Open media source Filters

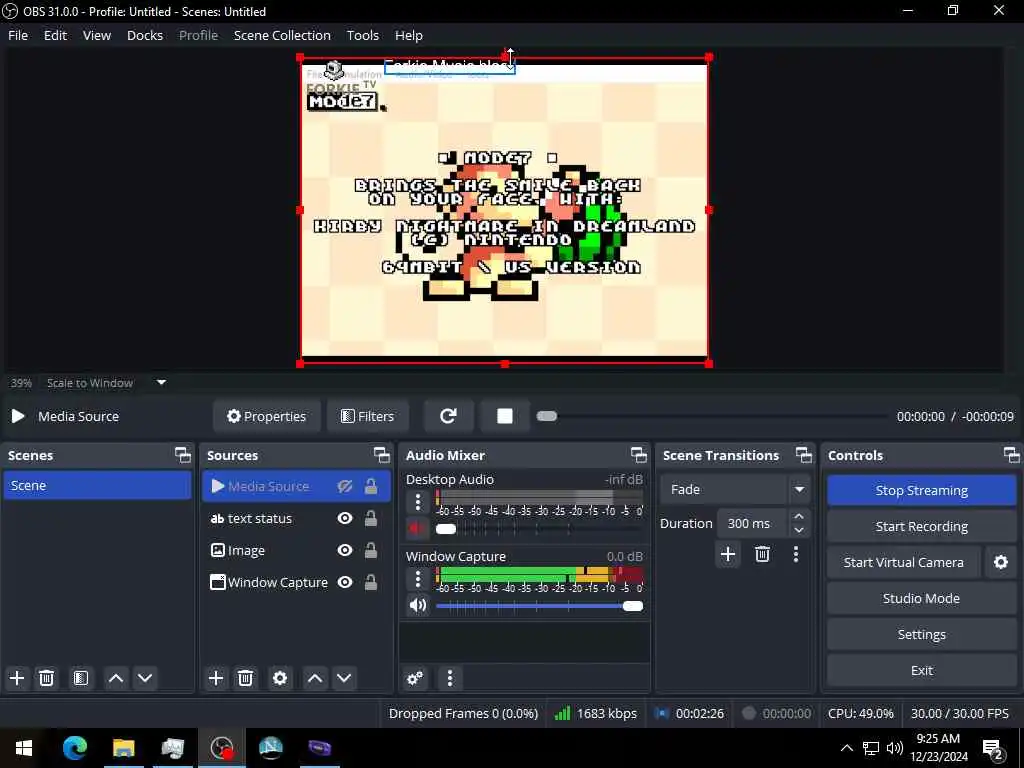coord(368,416)
